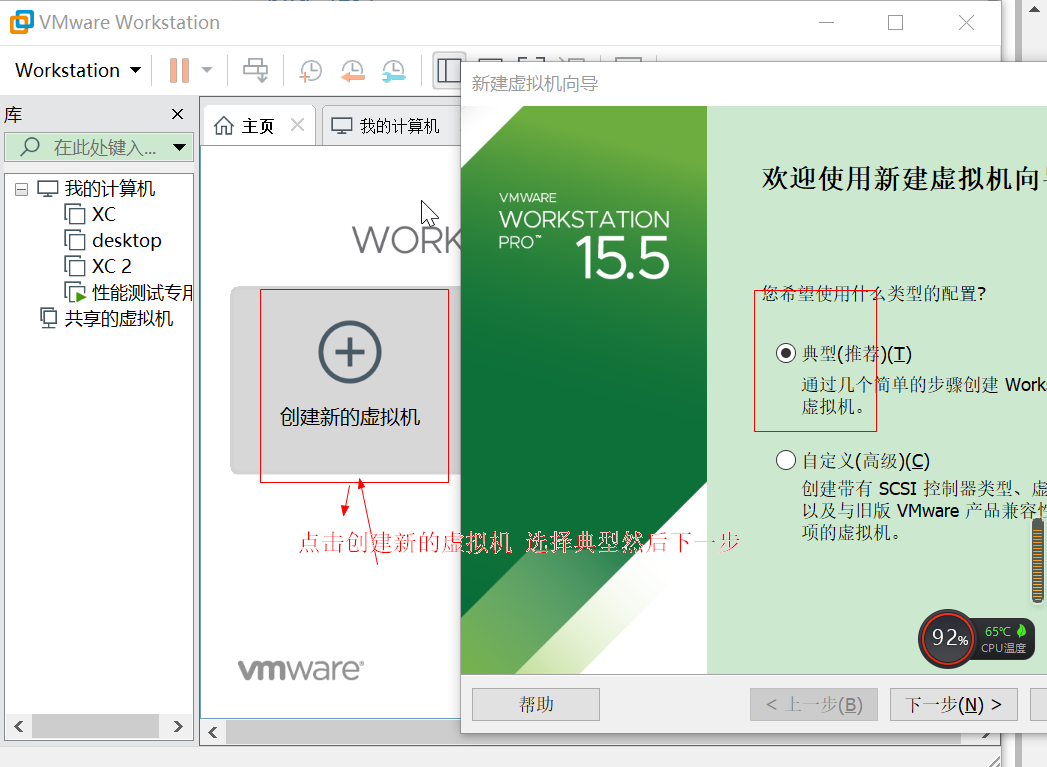
Task: Select 我的计算机 in the library tree
Action: point(110,189)
